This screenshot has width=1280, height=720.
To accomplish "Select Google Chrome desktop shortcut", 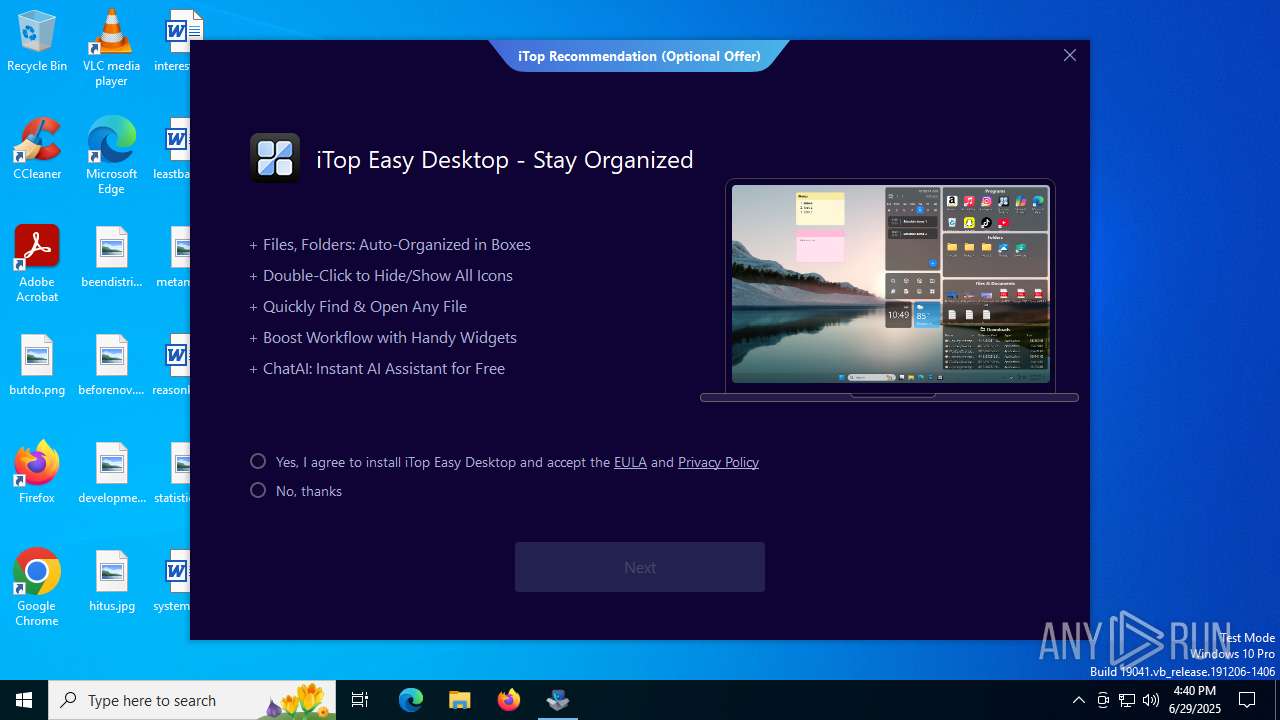I will coord(37,588).
